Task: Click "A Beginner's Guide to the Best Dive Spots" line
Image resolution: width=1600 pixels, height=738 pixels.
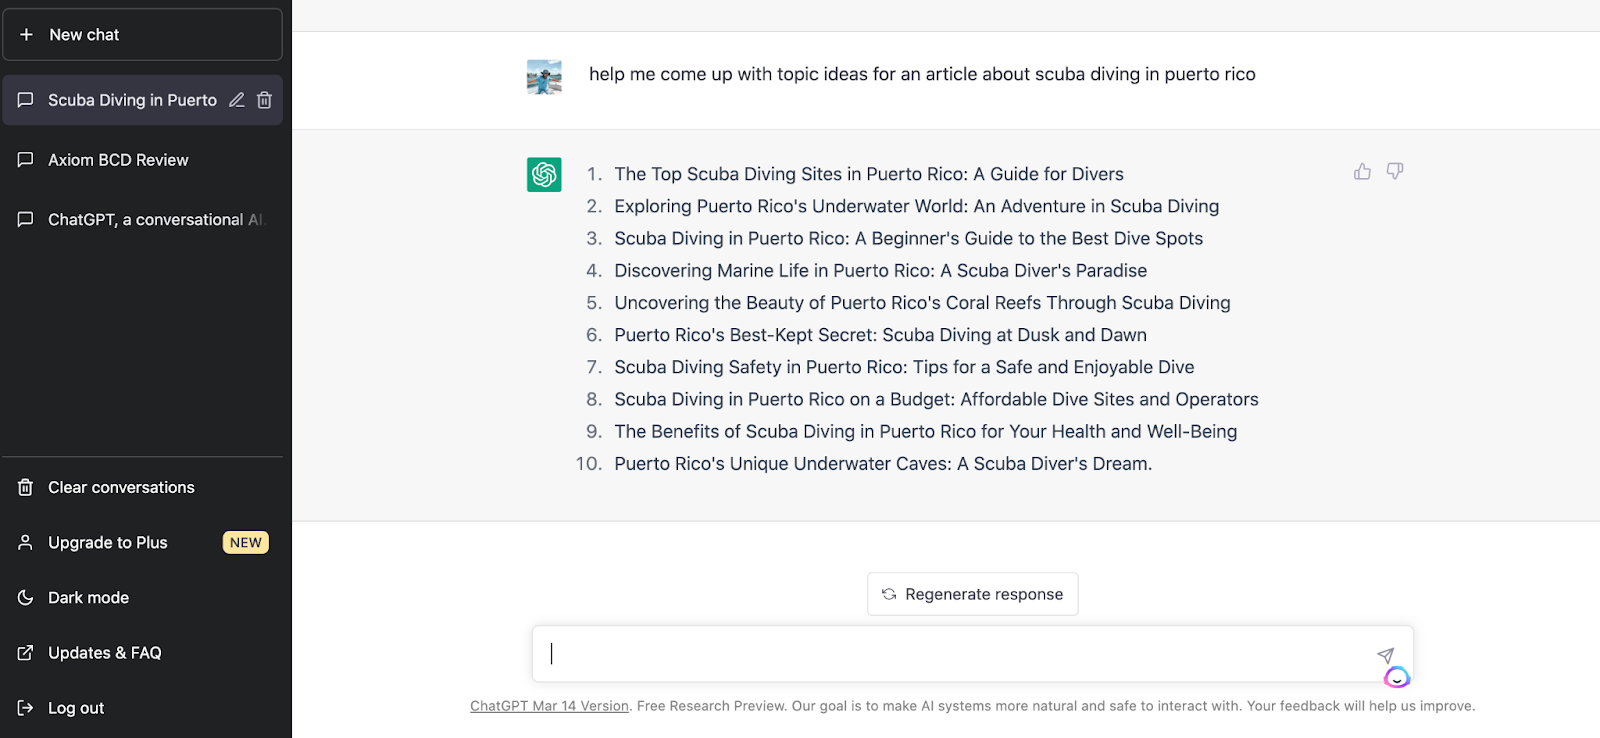Action: (908, 238)
